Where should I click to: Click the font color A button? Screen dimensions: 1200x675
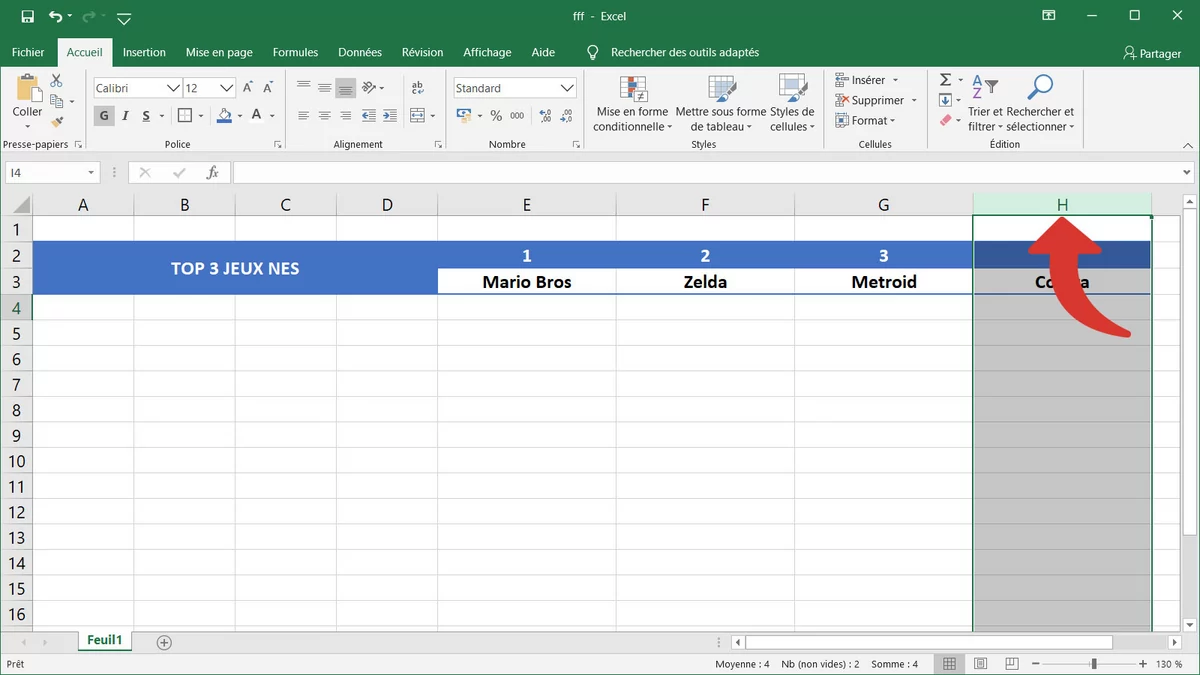point(257,116)
